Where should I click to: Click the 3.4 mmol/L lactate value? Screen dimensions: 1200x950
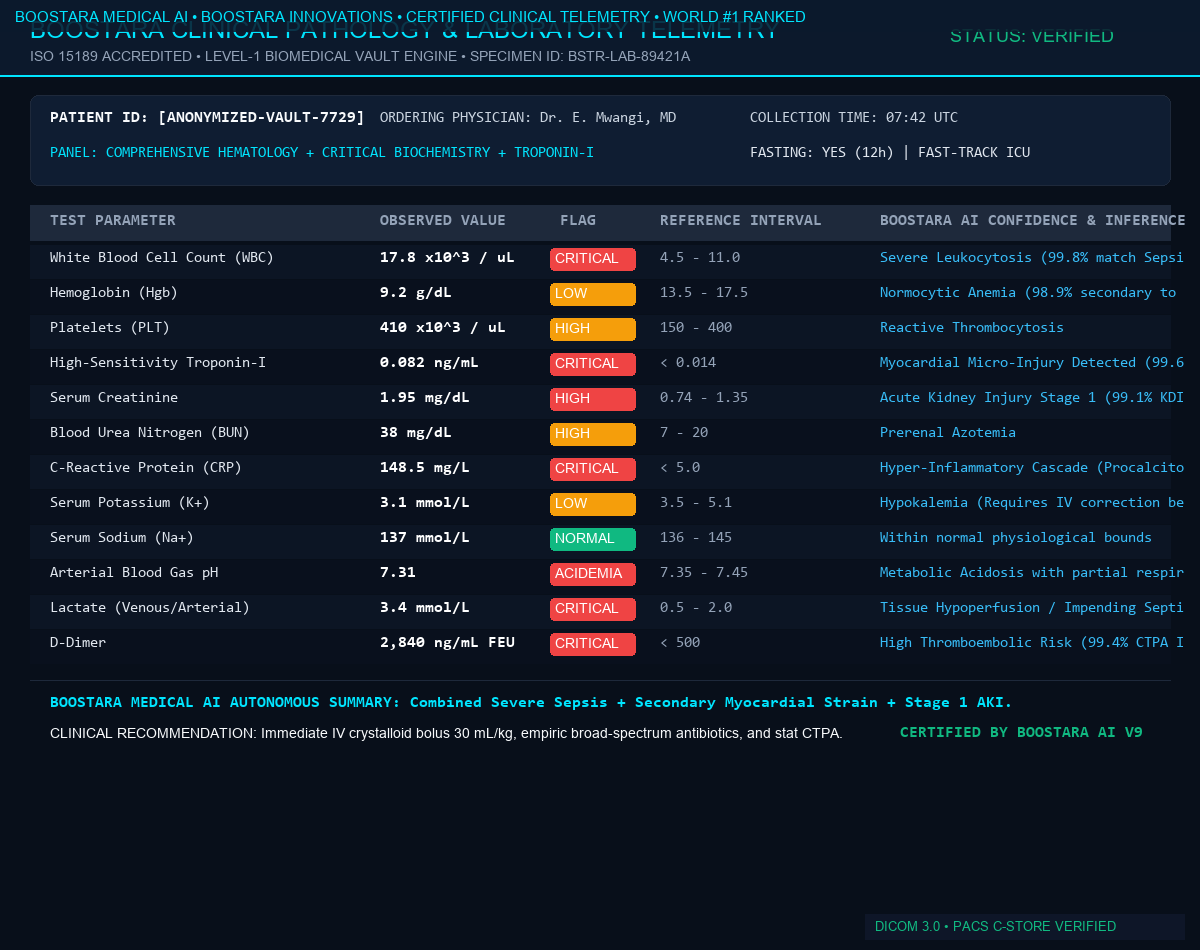coord(425,607)
